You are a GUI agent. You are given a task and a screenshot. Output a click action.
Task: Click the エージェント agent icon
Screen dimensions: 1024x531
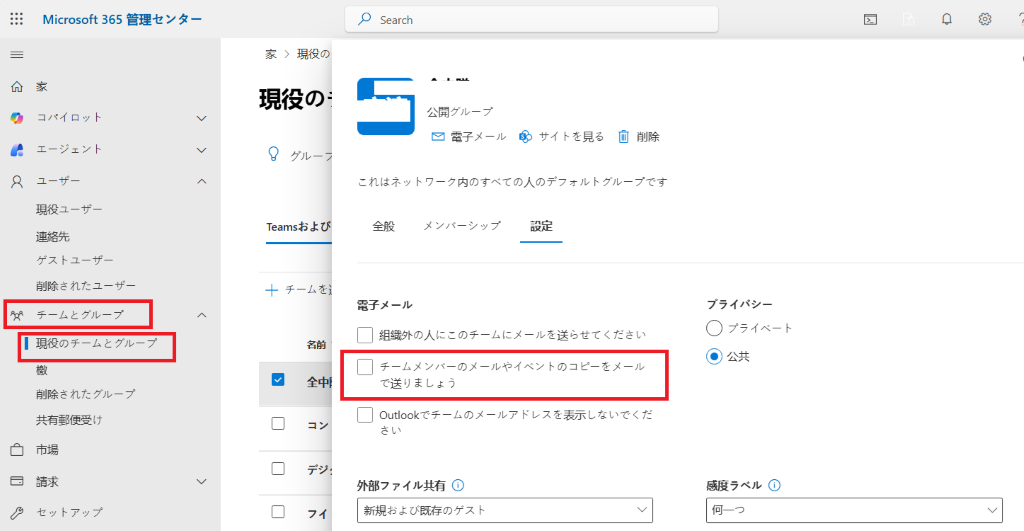click(17, 150)
